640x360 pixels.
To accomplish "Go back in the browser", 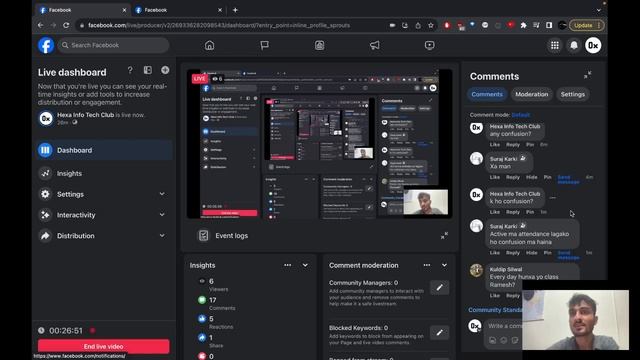I will point(40,25).
